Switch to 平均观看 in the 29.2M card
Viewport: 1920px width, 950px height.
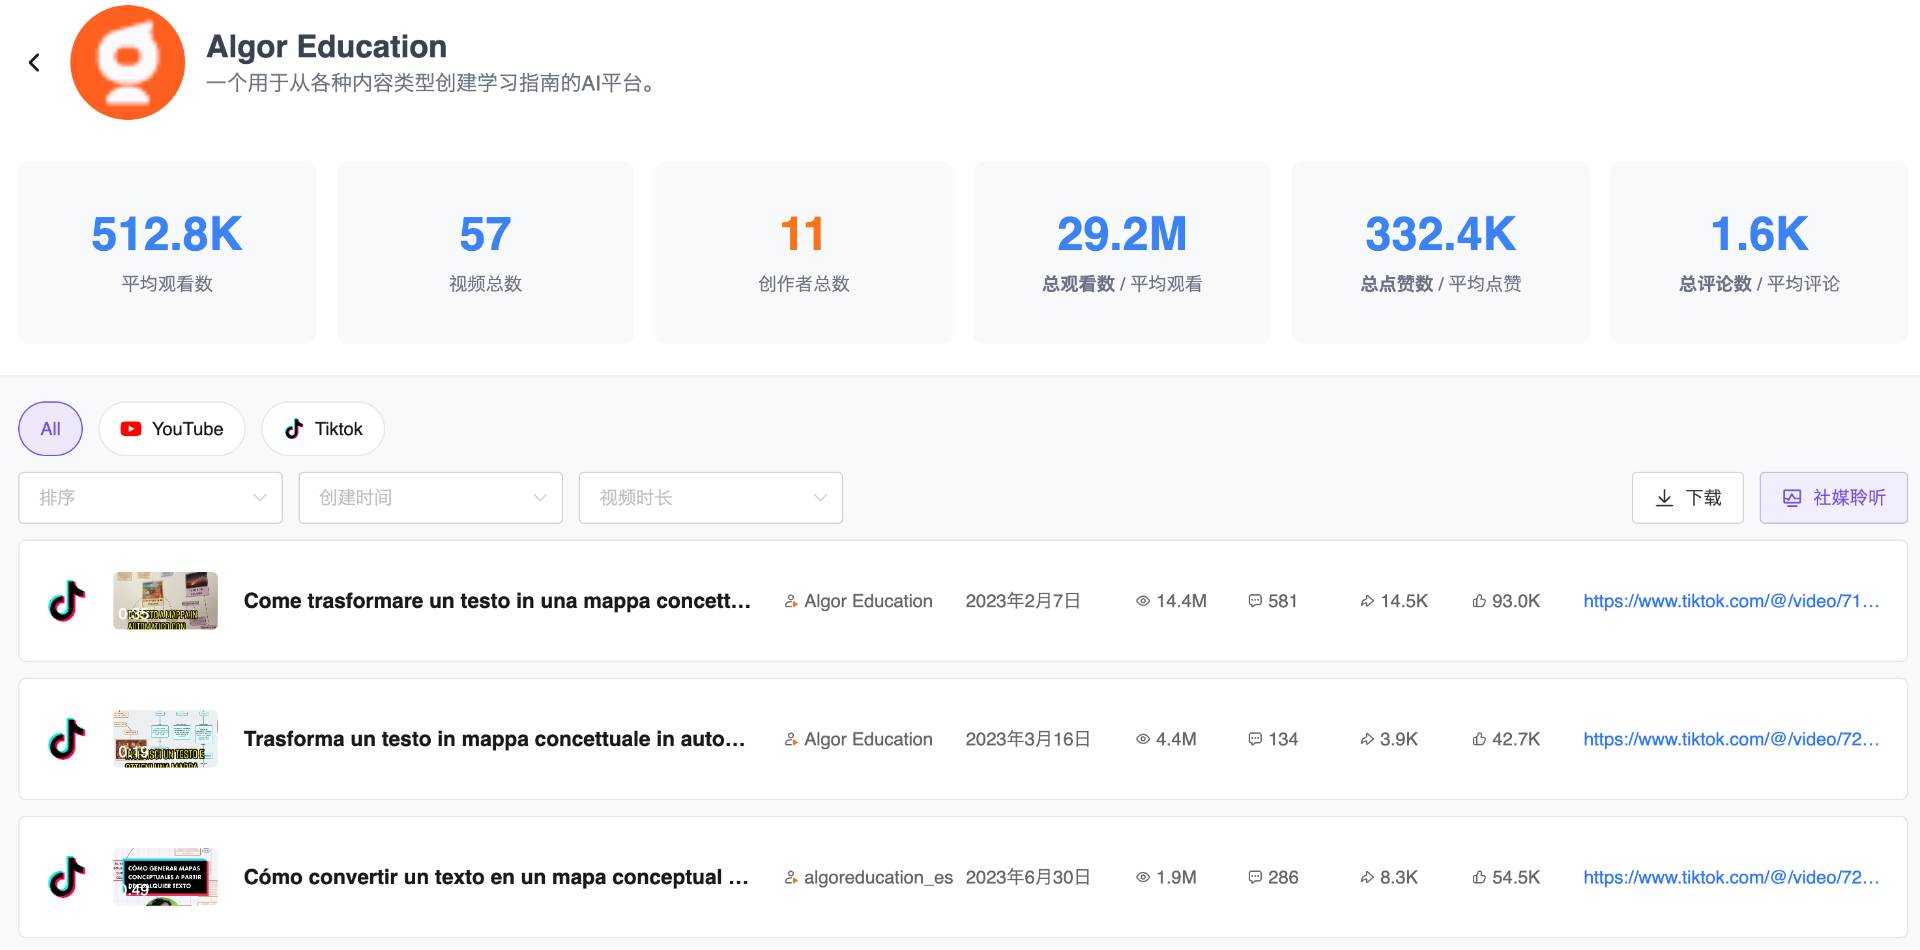point(1166,284)
